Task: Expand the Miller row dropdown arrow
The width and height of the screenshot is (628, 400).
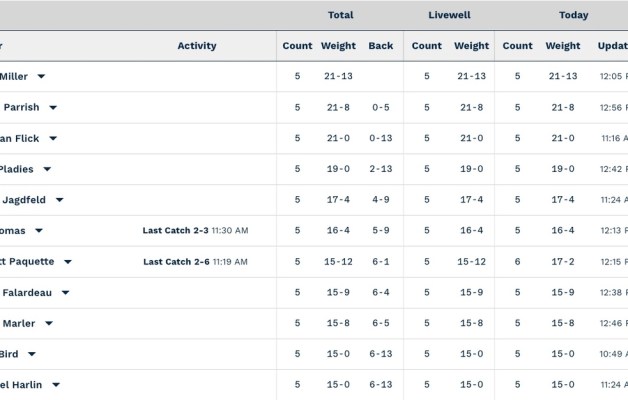Action: click(42, 77)
